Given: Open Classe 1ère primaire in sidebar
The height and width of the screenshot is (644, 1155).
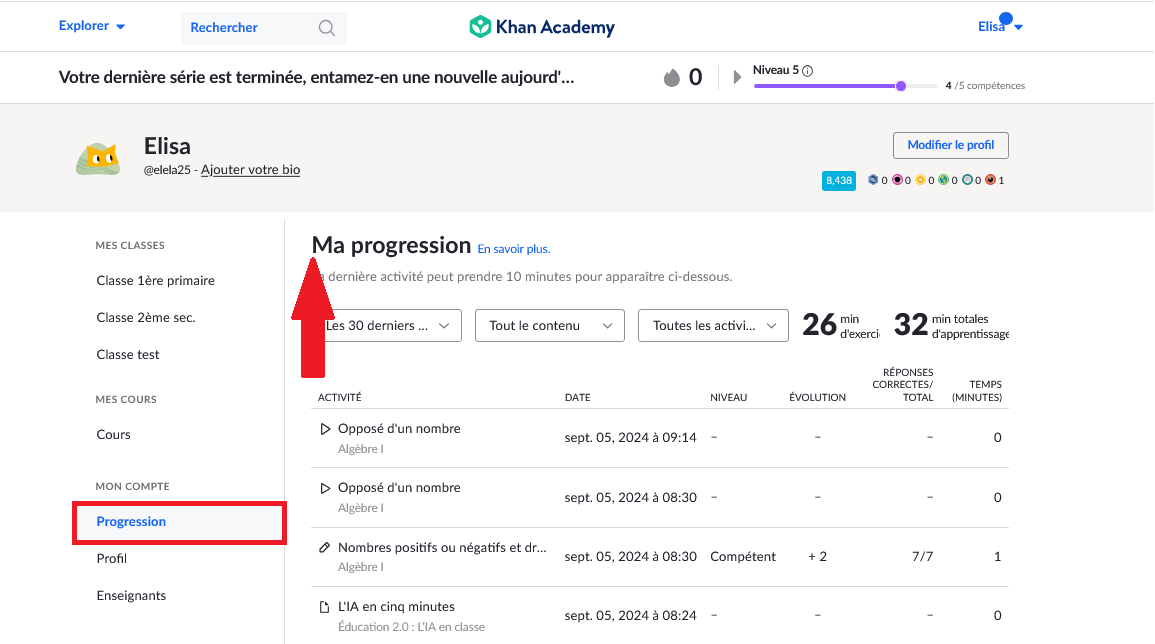Looking at the screenshot, I should point(155,281).
